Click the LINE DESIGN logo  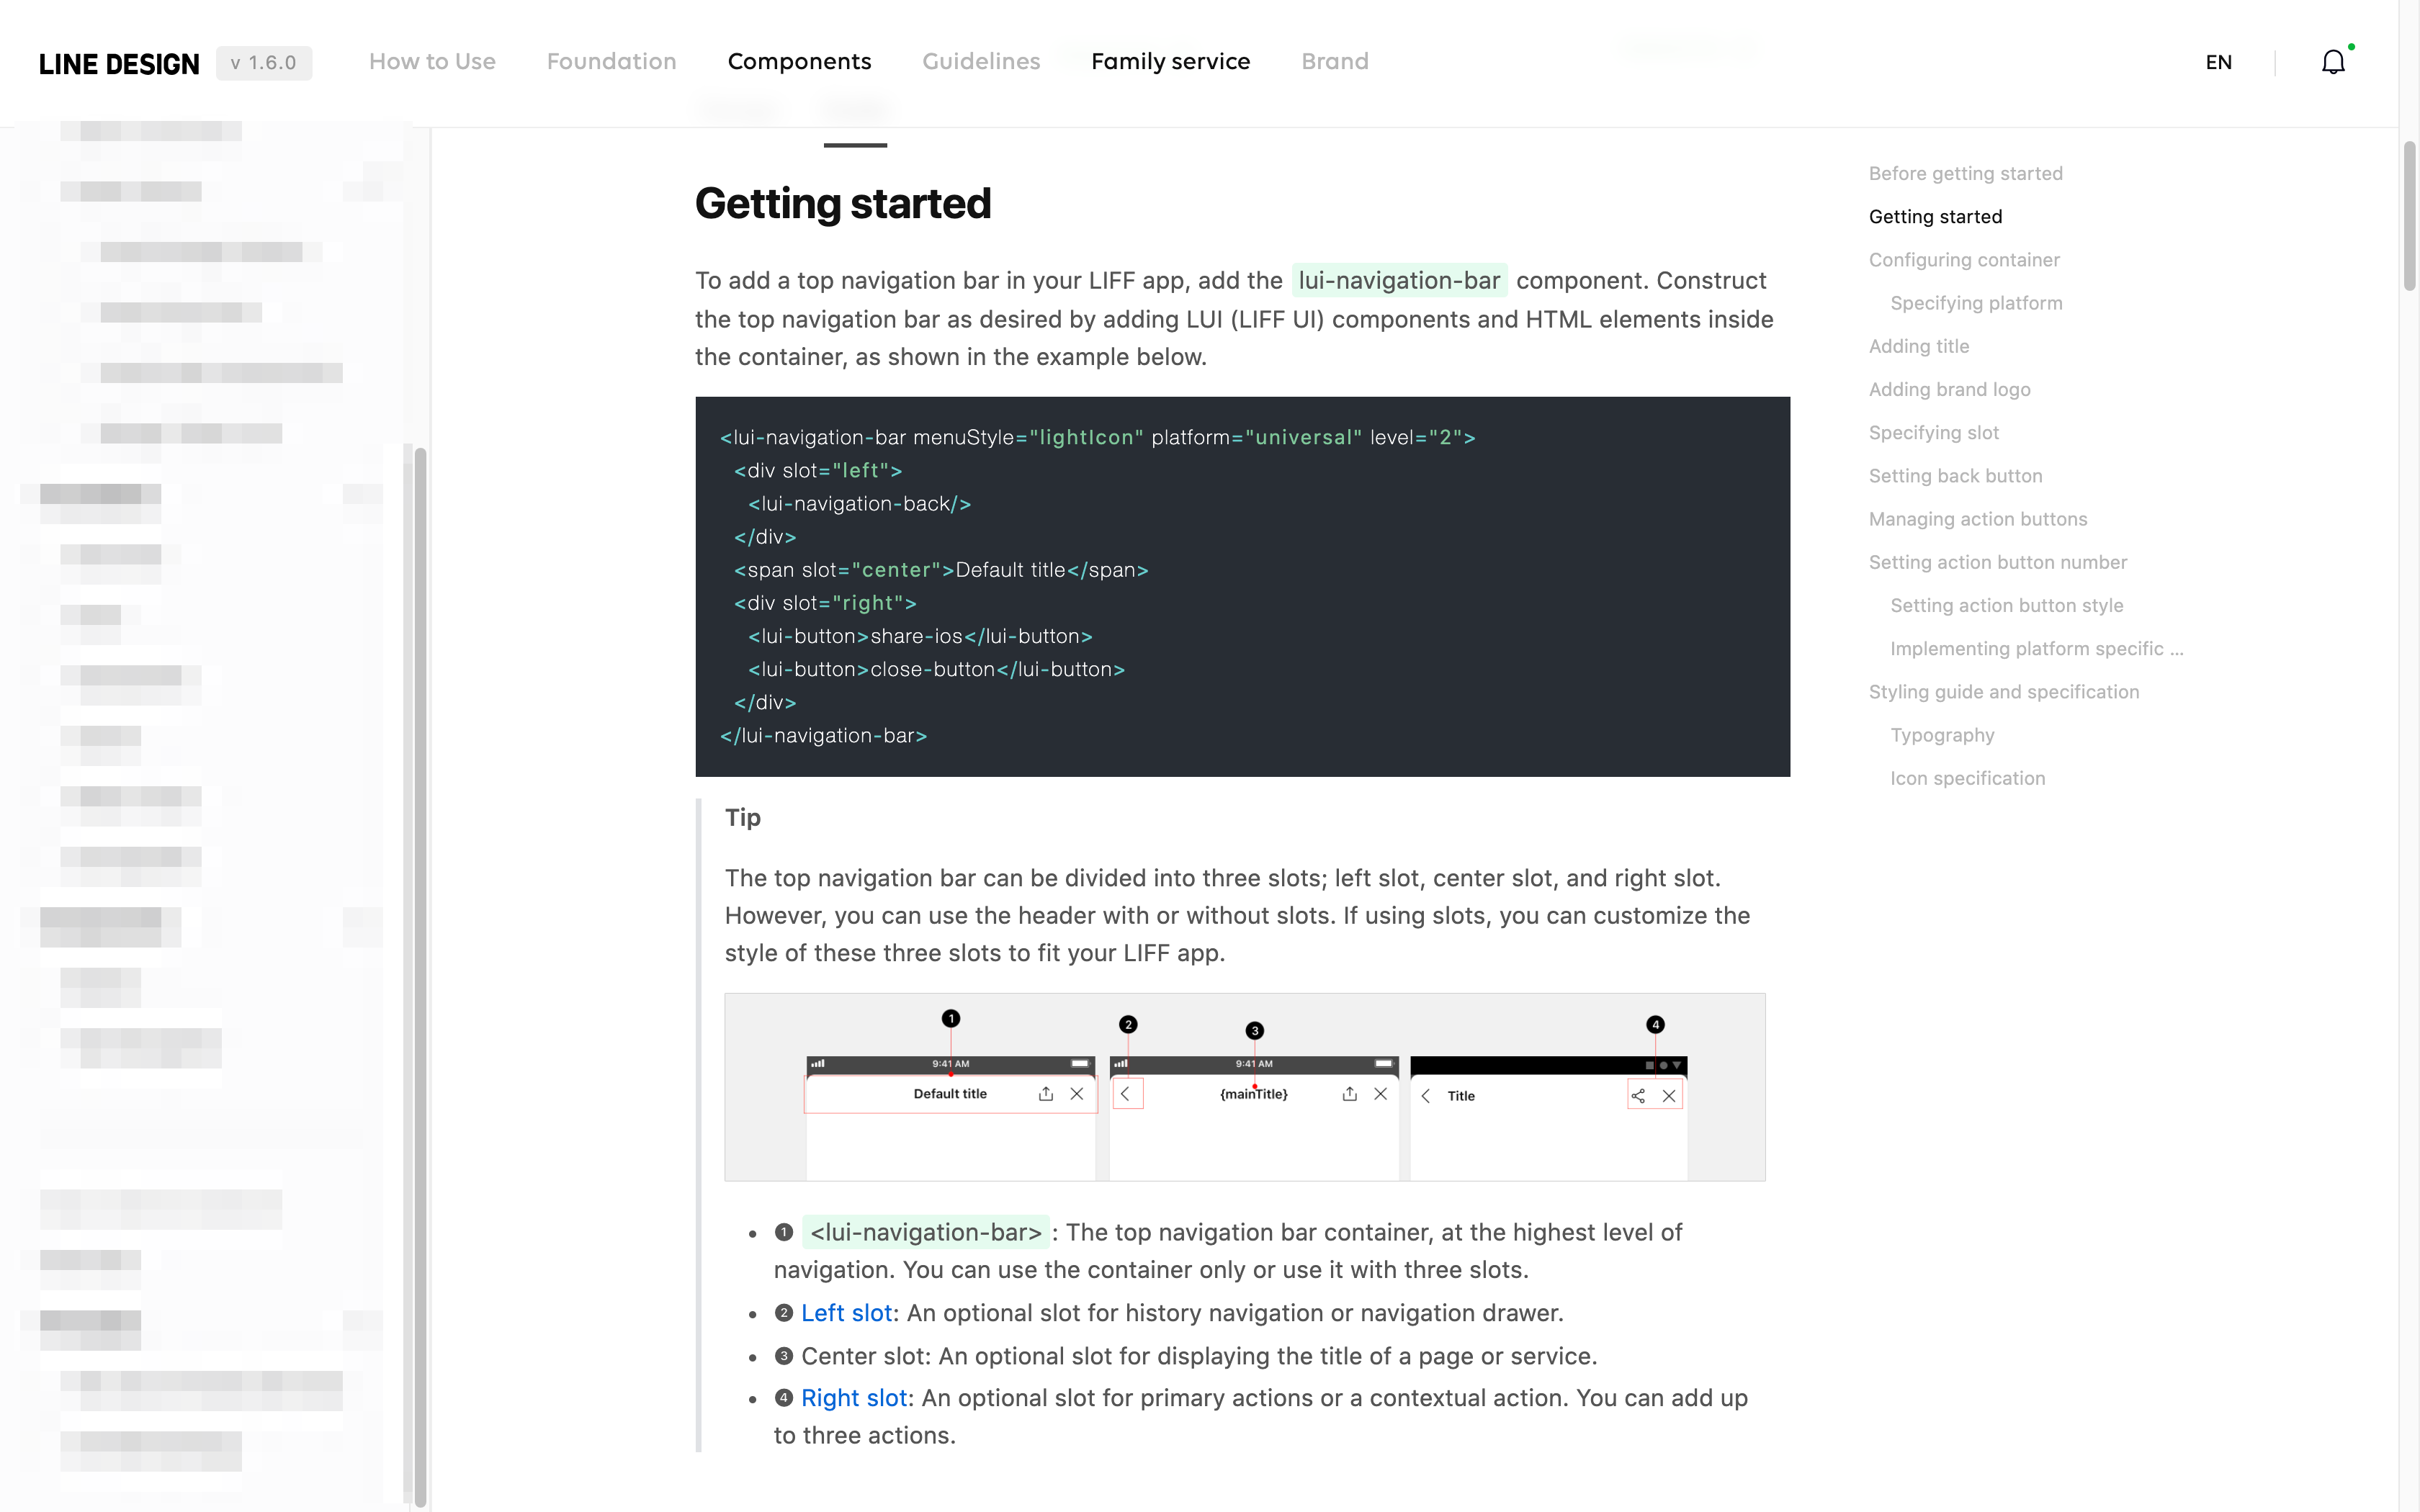(119, 63)
